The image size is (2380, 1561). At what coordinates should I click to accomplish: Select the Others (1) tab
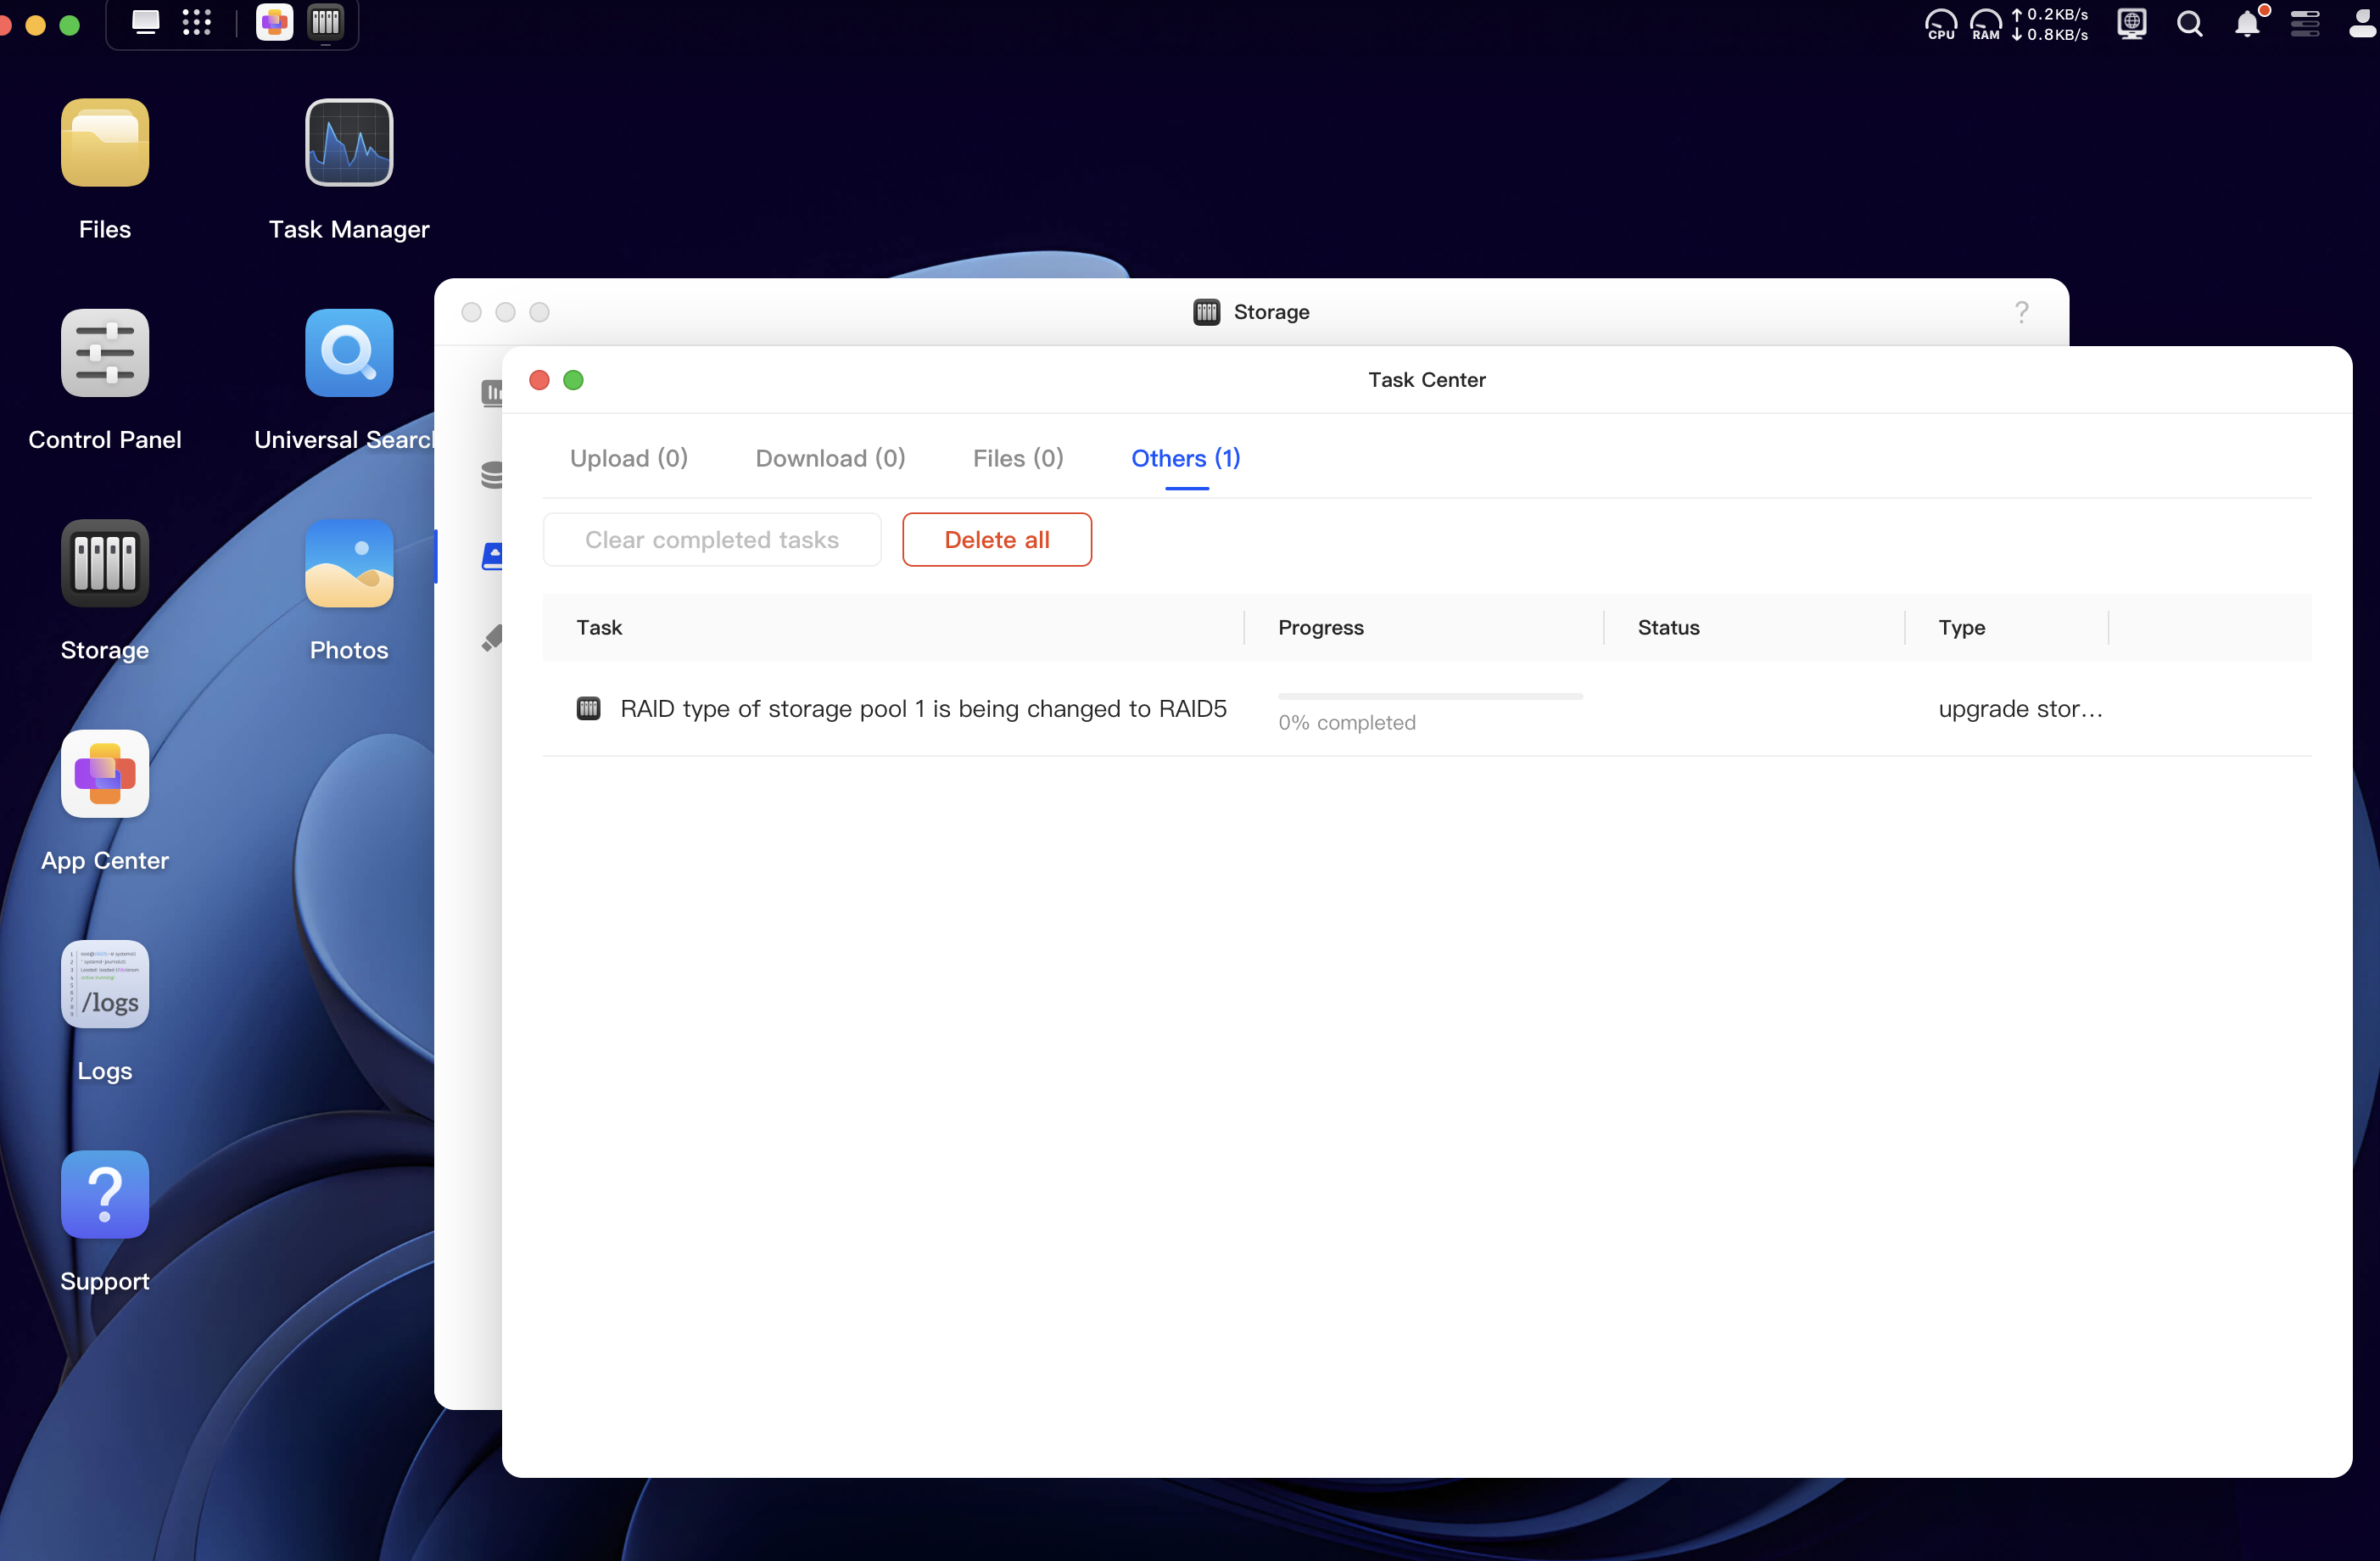click(x=1186, y=458)
